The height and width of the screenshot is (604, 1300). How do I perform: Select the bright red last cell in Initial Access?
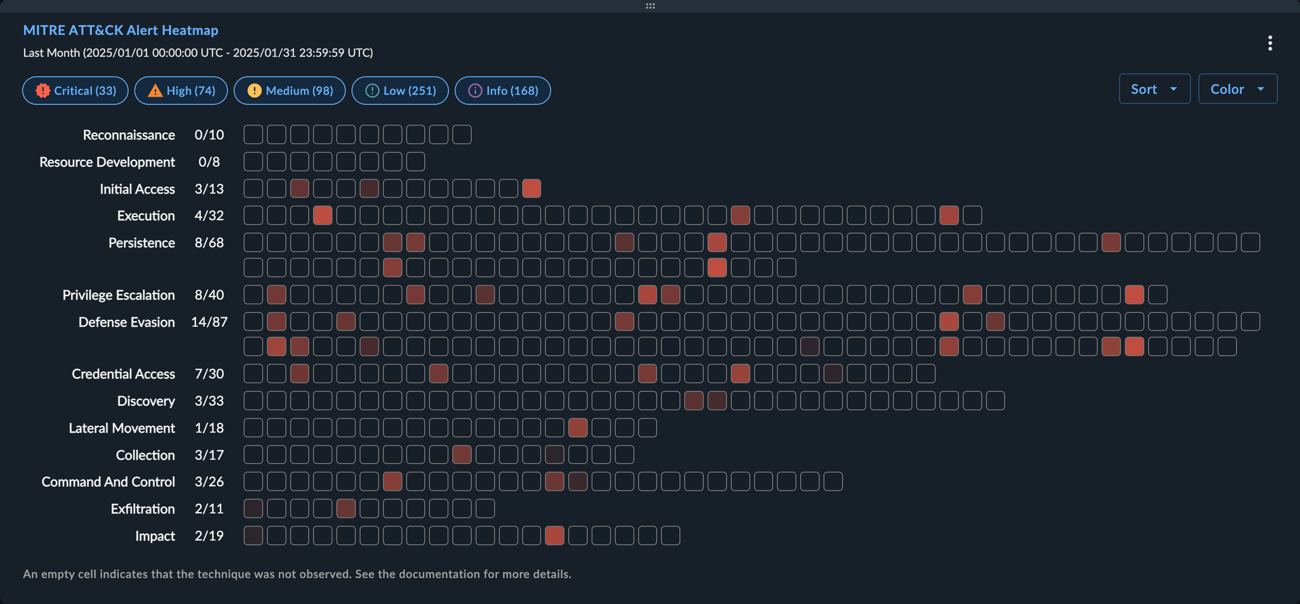pyautogui.click(x=532, y=188)
